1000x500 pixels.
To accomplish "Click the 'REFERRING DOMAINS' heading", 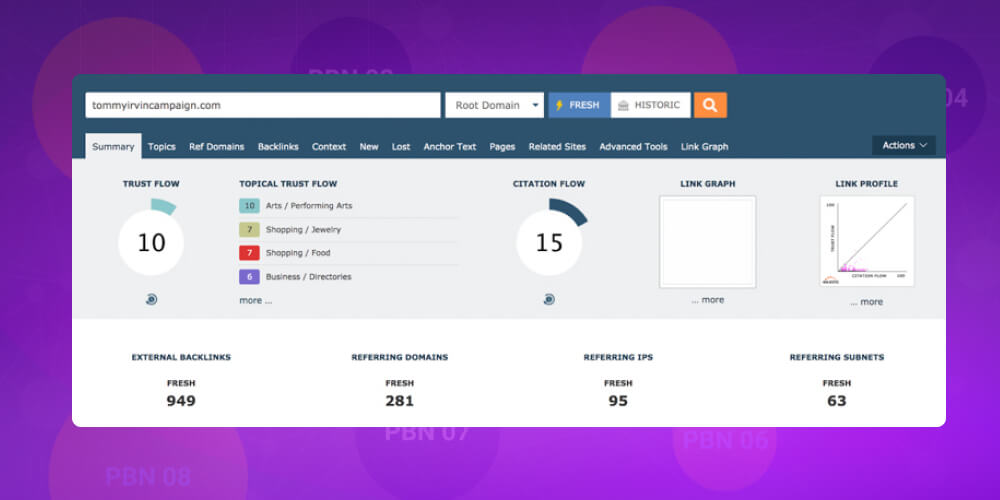I will click(400, 357).
